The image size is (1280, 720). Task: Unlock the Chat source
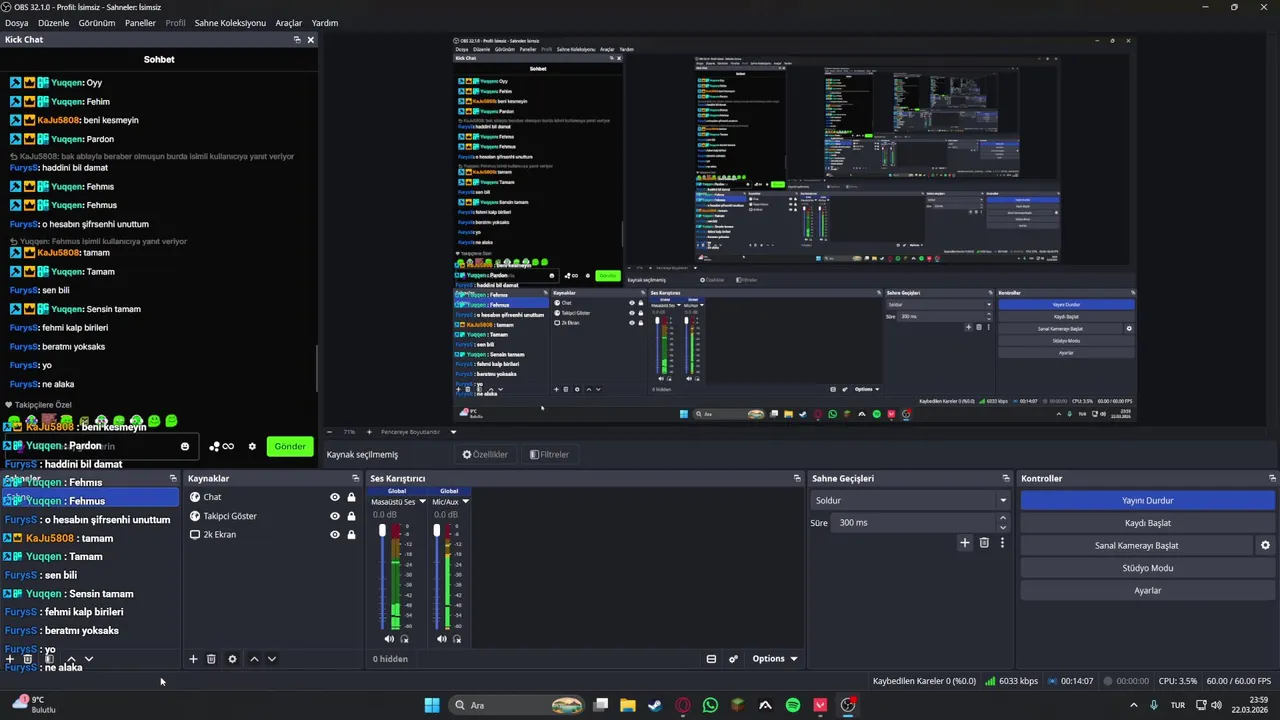point(351,497)
